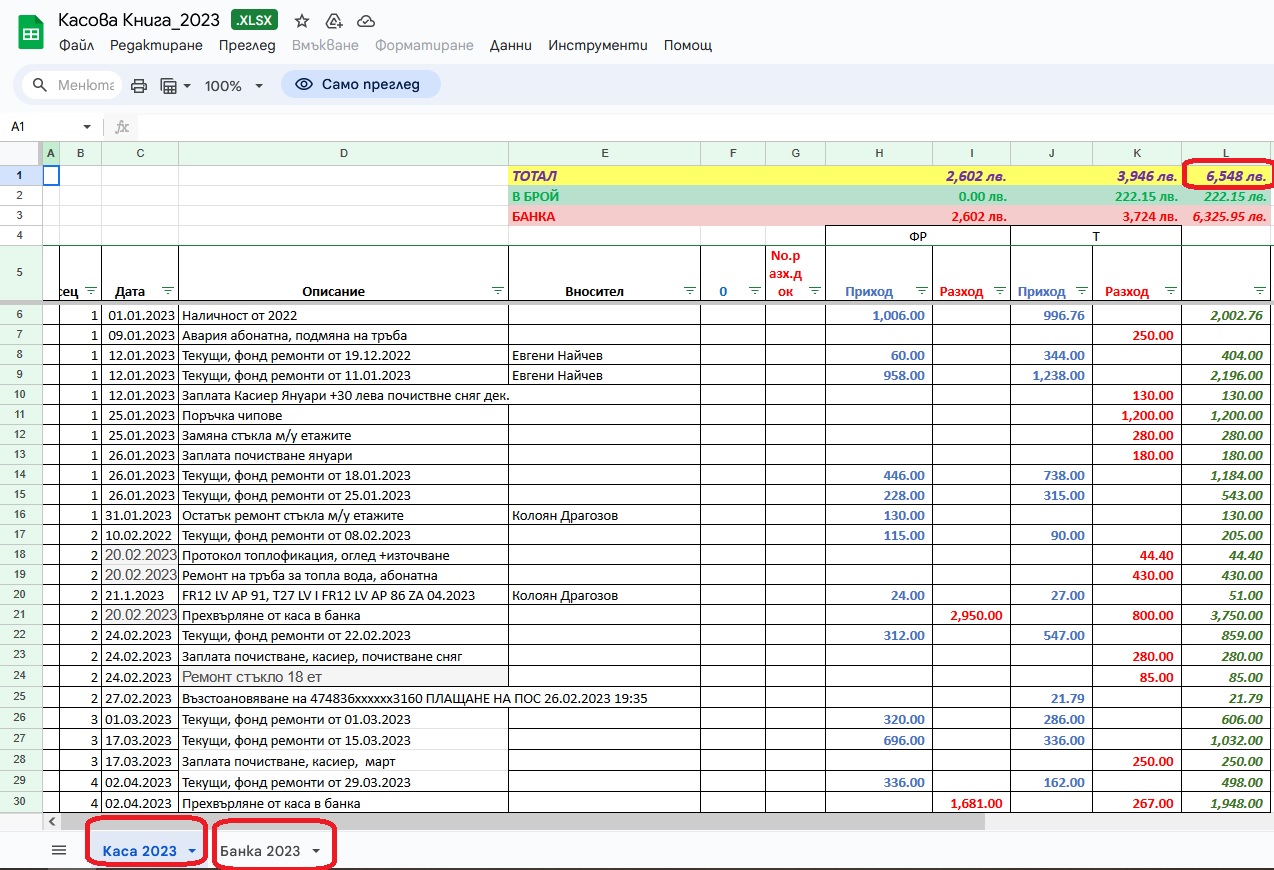1274x870 pixels.
Task: Select column D header
Action: (343, 153)
